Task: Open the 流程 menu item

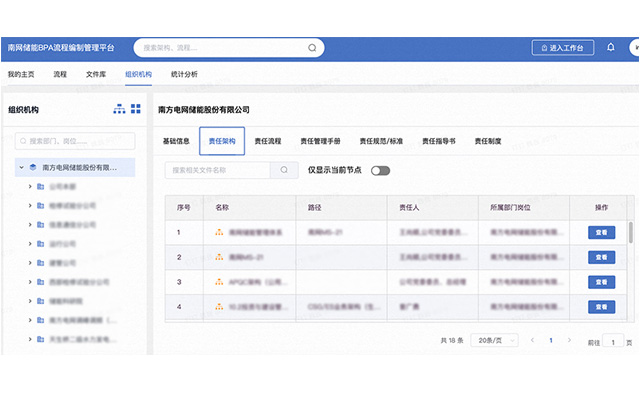Action: pos(60,74)
